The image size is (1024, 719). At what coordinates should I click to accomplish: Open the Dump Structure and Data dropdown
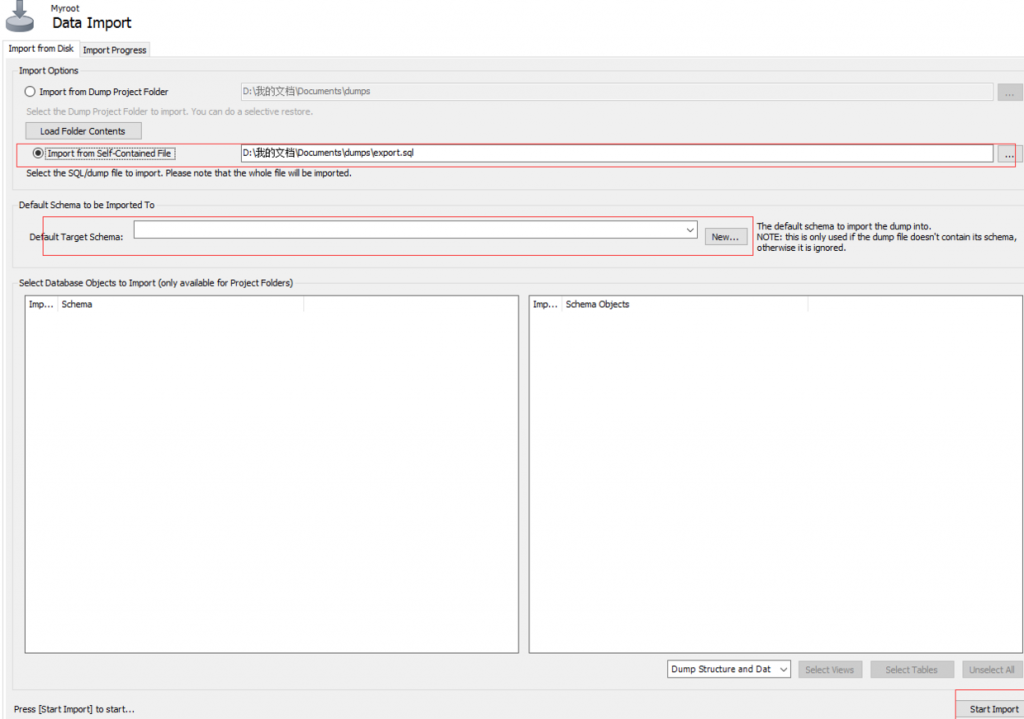click(x=785, y=669)
